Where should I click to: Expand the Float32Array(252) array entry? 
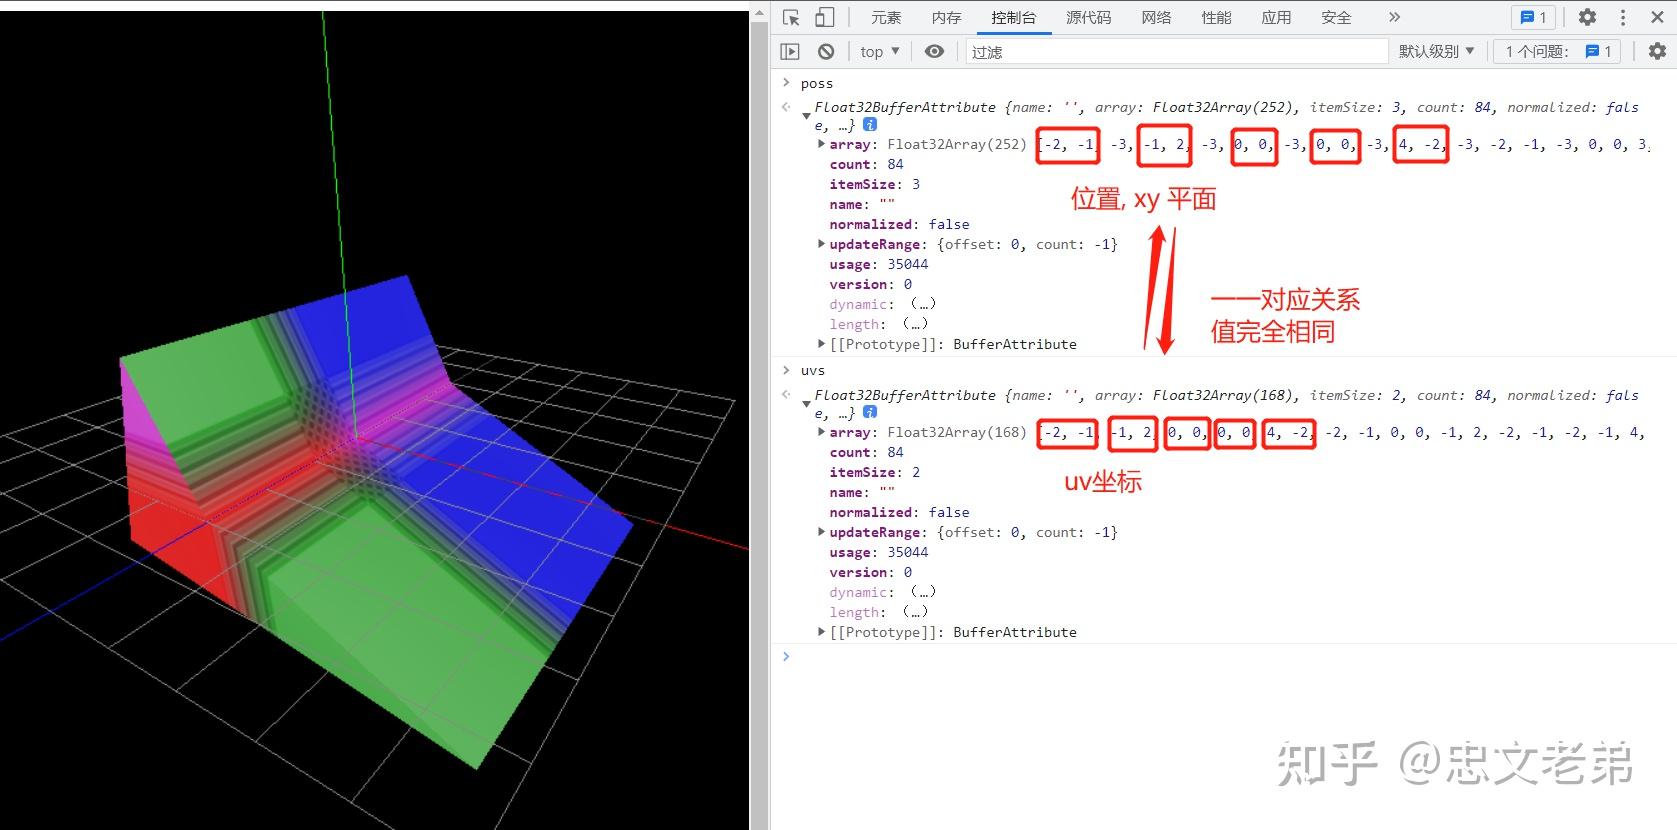tap(822, 144)
